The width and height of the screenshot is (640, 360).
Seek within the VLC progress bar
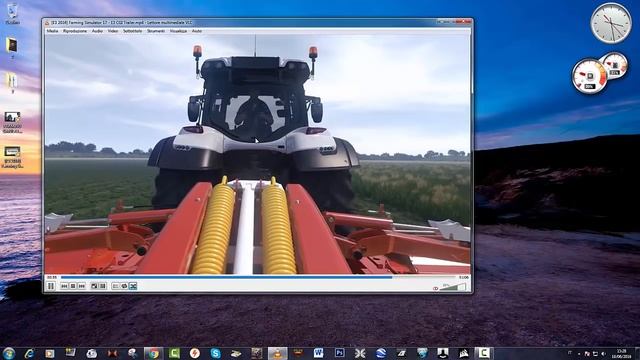(258, 277)
